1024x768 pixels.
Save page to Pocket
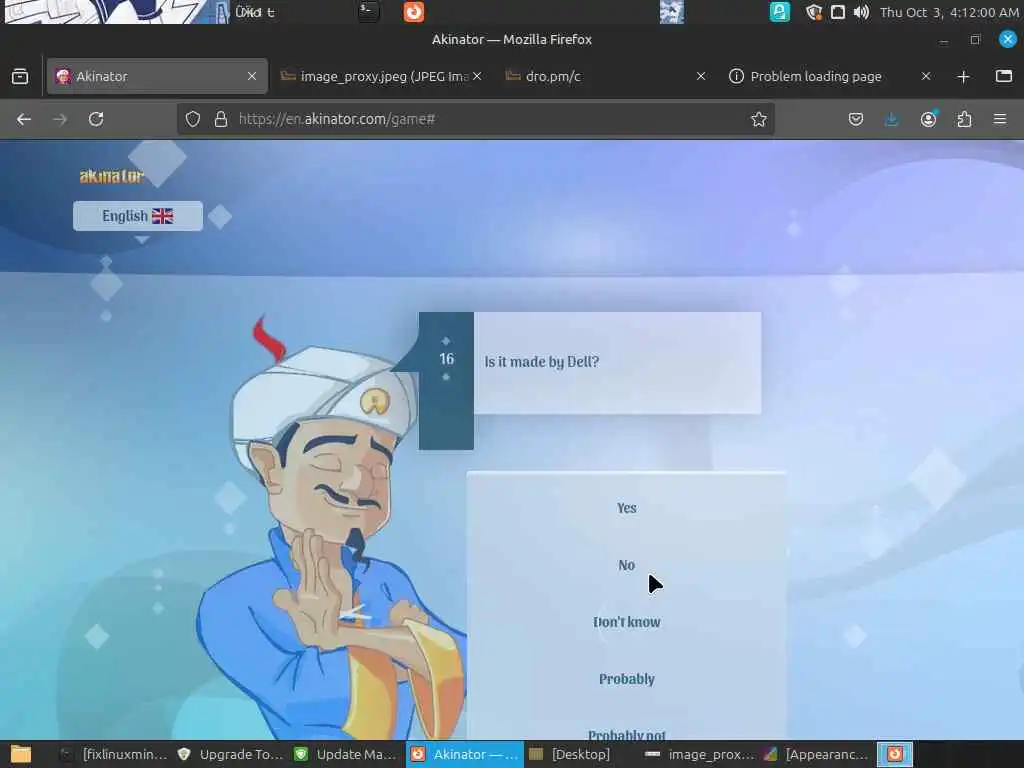pos(856,120)
